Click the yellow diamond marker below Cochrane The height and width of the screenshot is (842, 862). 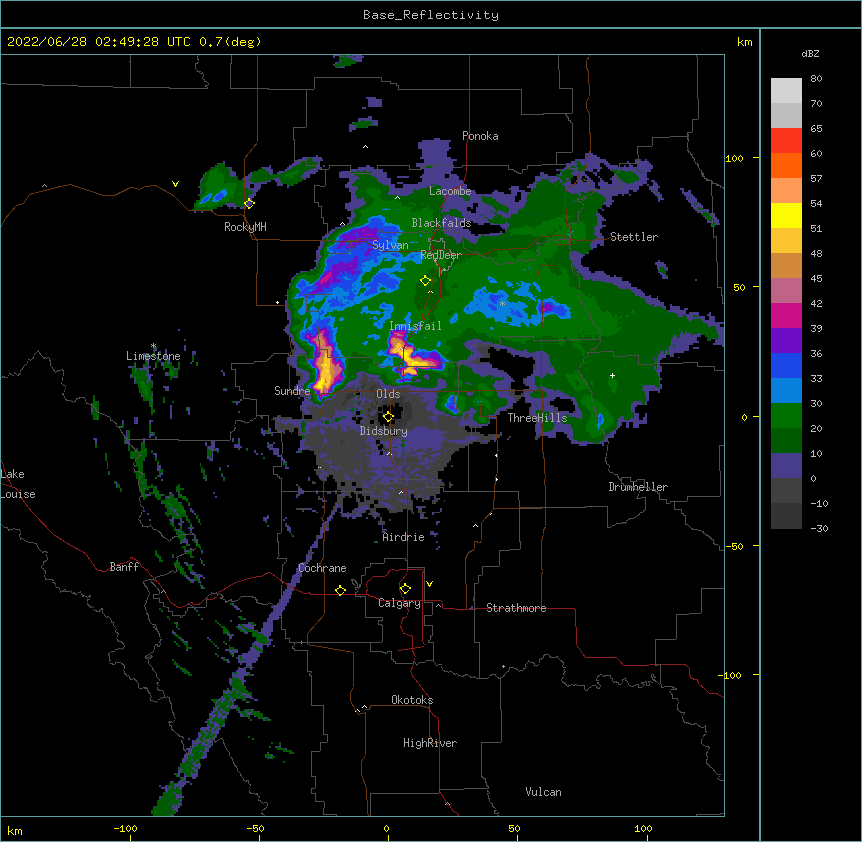coord(340,590)
